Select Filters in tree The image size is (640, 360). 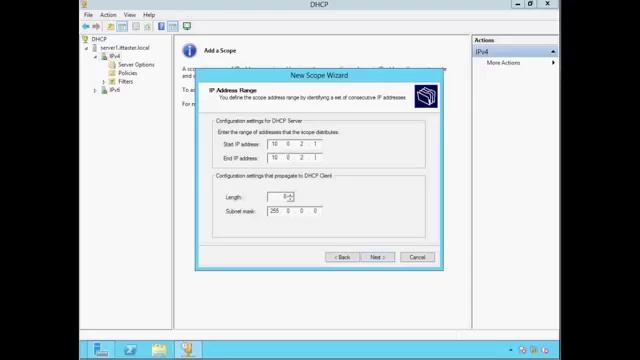(125, 82)
